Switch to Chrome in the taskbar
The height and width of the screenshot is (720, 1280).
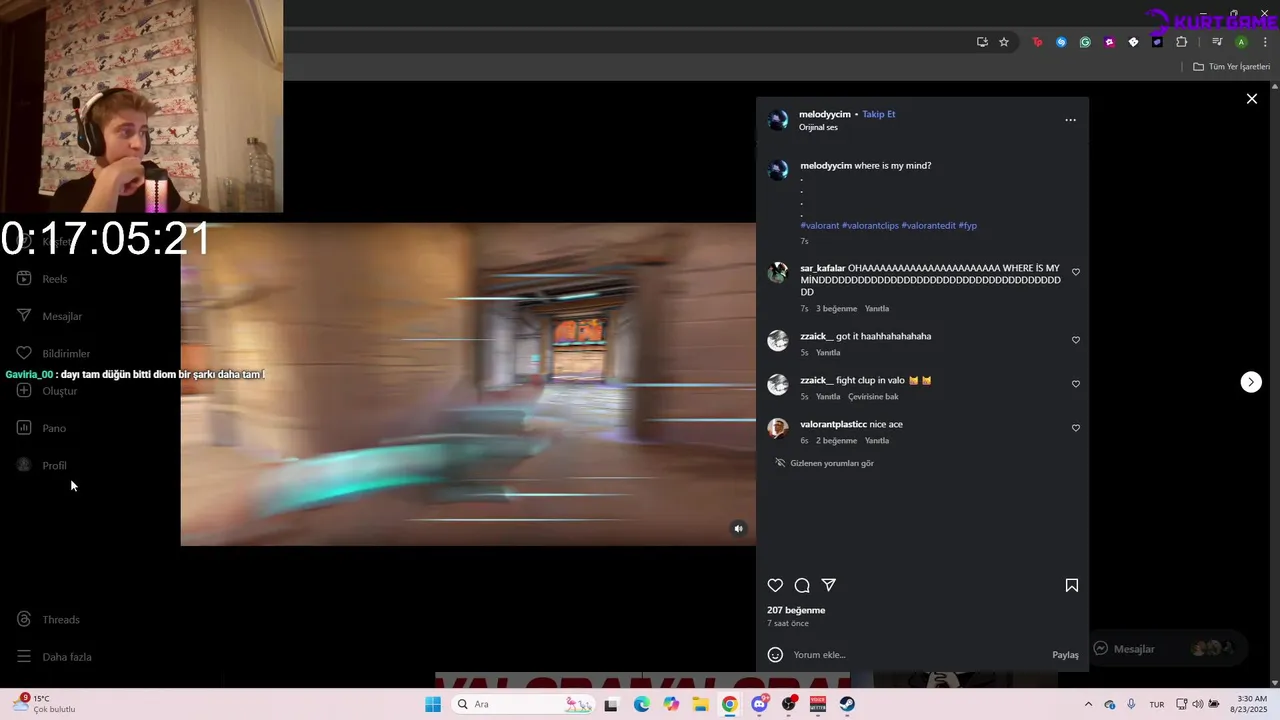pos(730,704)
